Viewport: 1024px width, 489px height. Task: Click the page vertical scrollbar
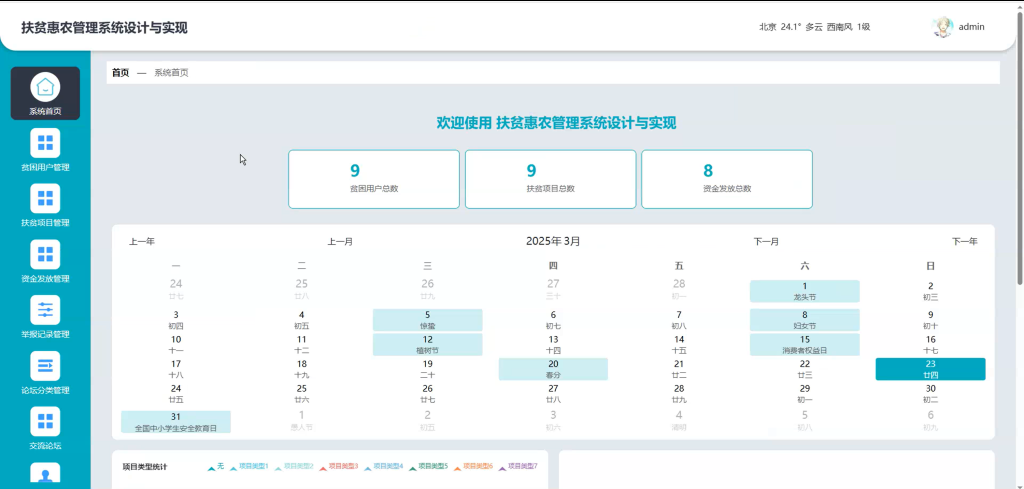[x=1019, y=150]
